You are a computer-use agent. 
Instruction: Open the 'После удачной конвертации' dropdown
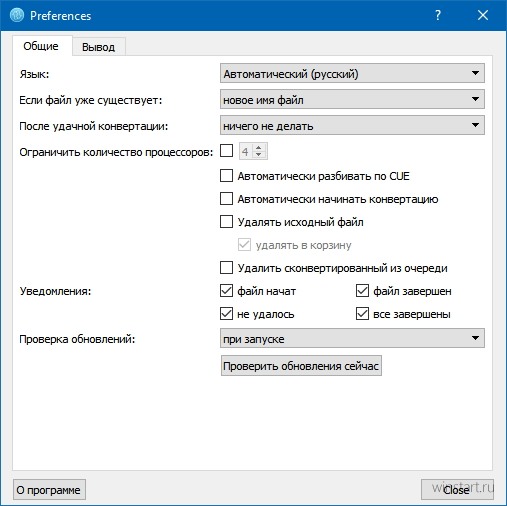(352, 125)
